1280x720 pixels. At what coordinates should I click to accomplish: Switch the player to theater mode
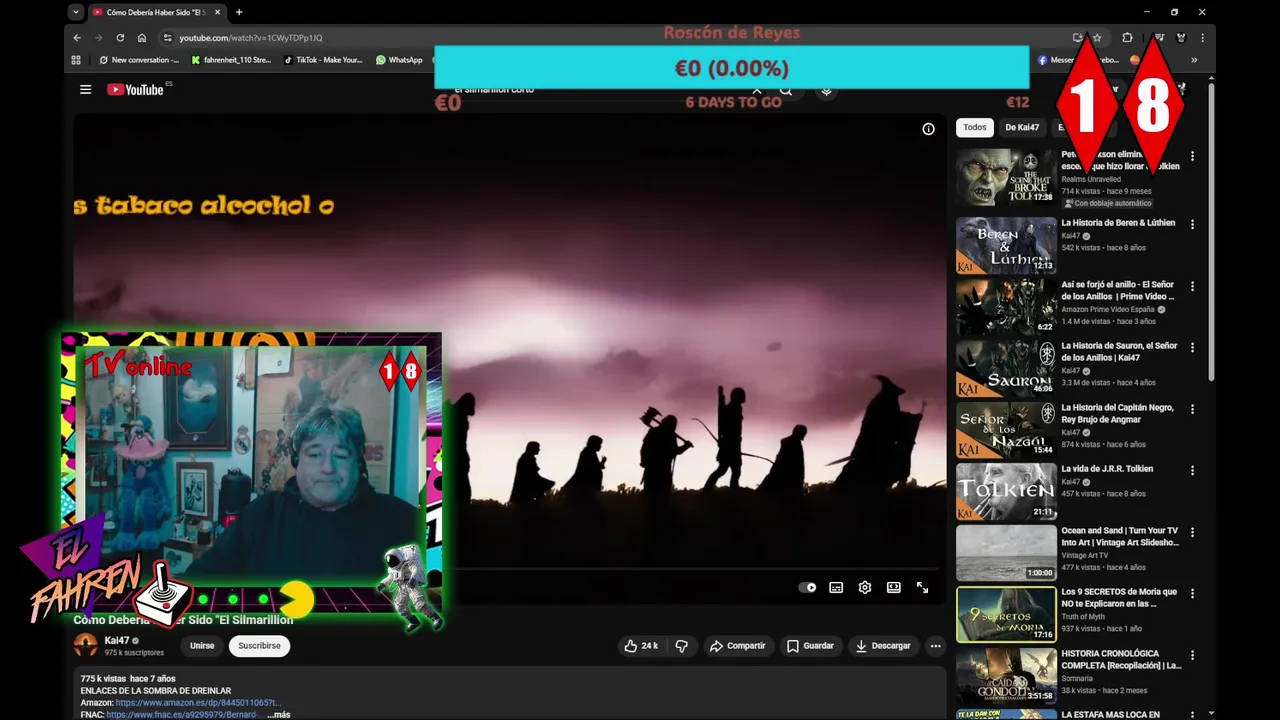tap(894, 588)
